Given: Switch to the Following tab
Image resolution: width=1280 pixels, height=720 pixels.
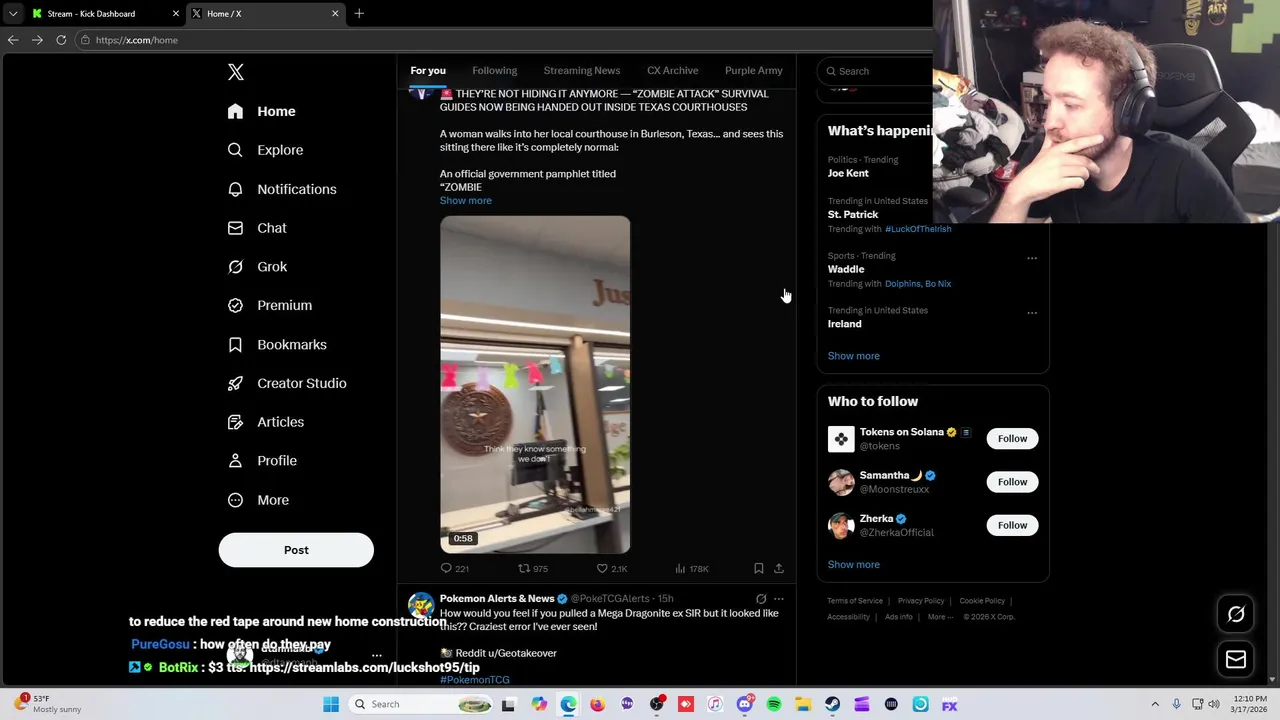Looking at the screenshot, I should 494,71.
